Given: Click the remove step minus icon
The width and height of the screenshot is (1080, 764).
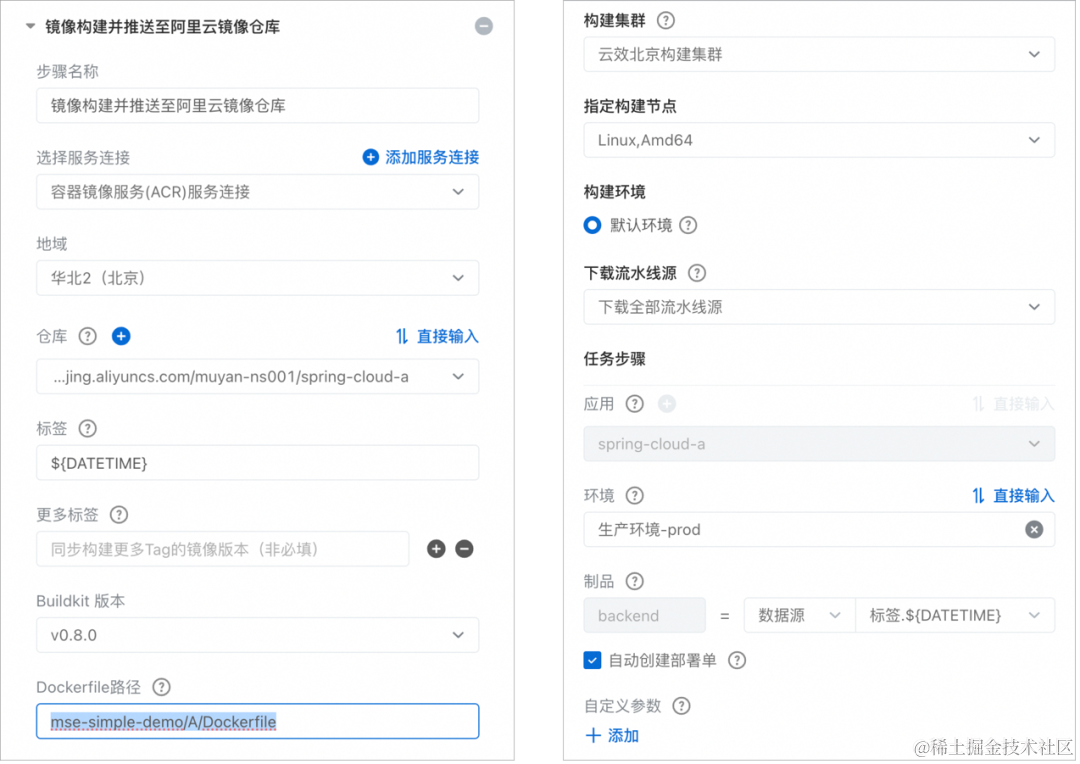Looking at the screenshot, I should [x=484, y=27].
